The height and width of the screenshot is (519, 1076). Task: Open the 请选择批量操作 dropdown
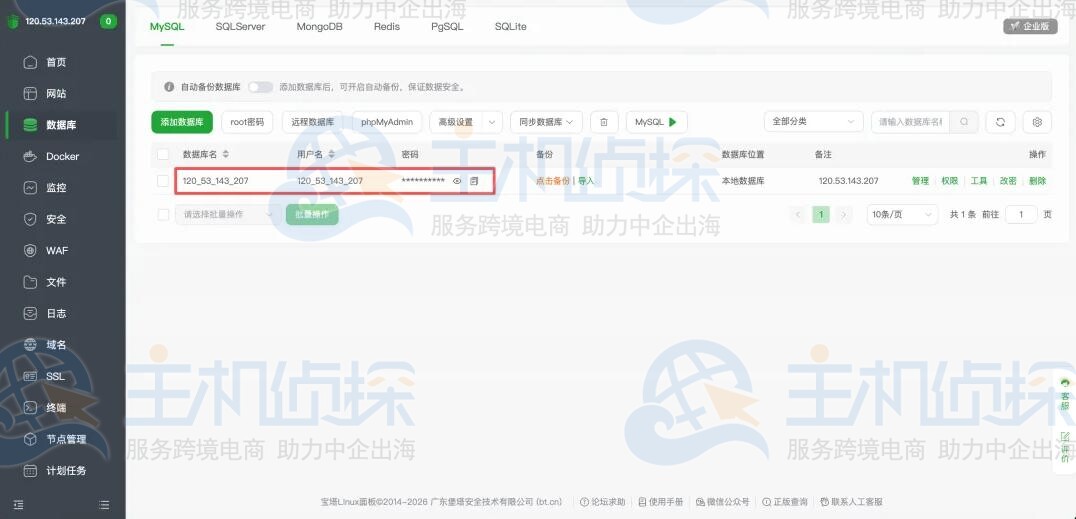pyautogui.click(x=227, y=214)
